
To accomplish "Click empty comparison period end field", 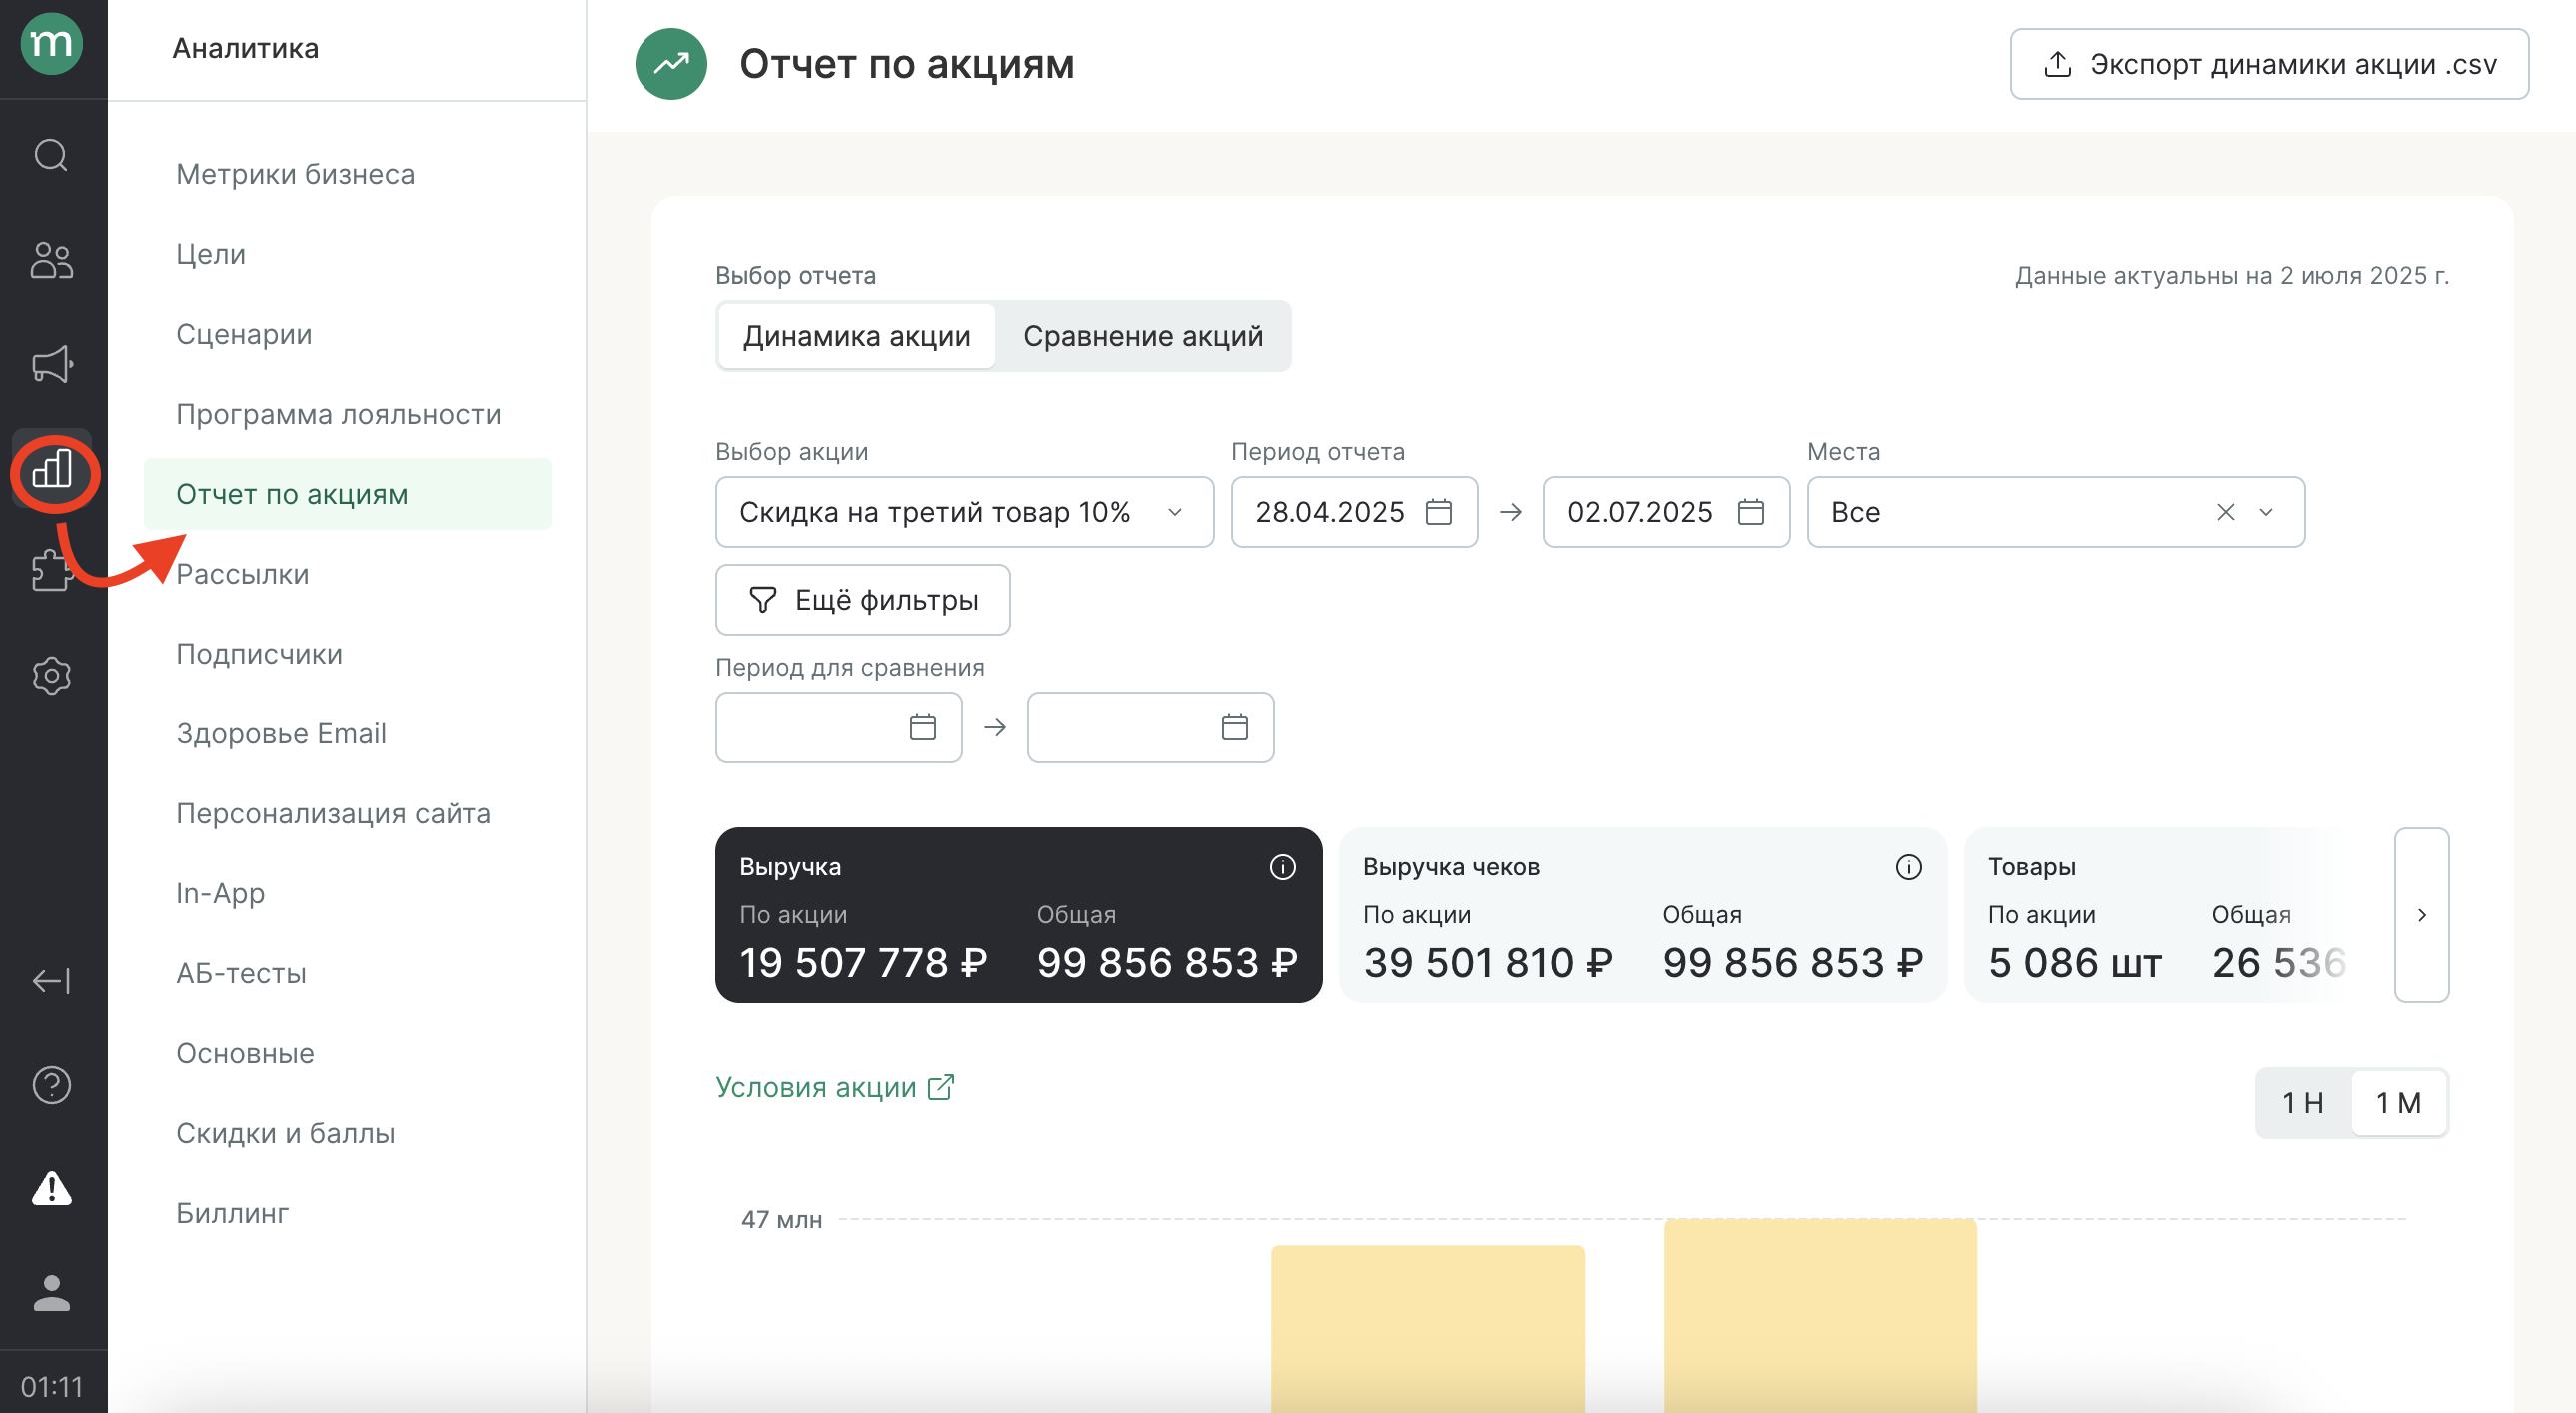I will coord(1151,728).
